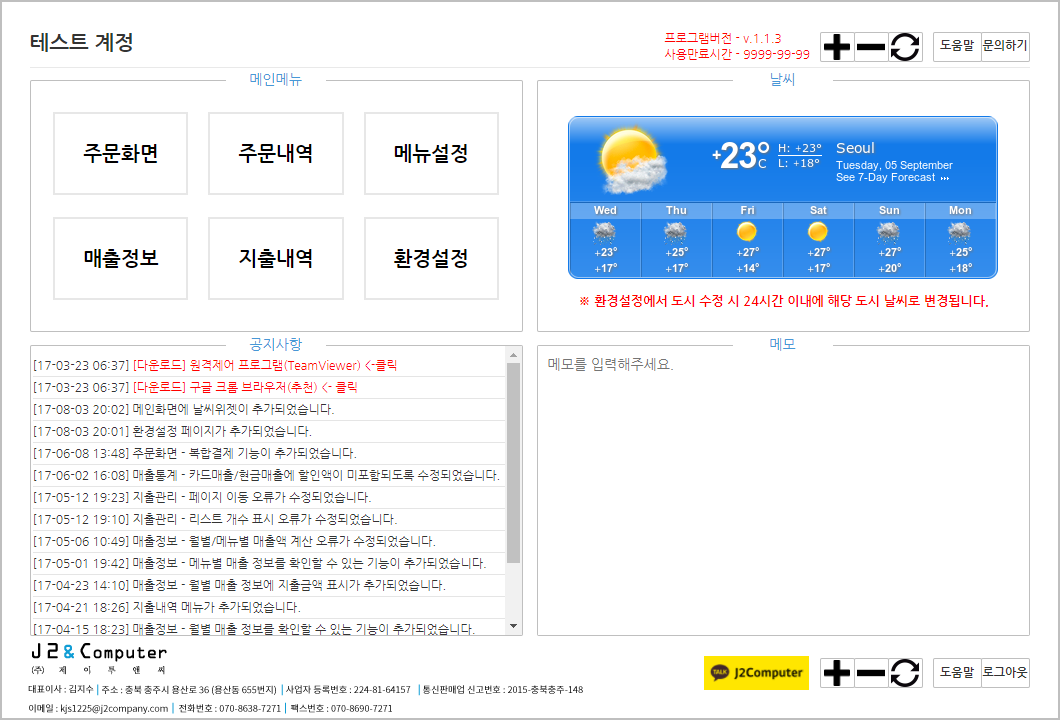Click the Seoul city name in weather widget
The height and width of the screenshot is (720, 1060).
click(855, 148)
